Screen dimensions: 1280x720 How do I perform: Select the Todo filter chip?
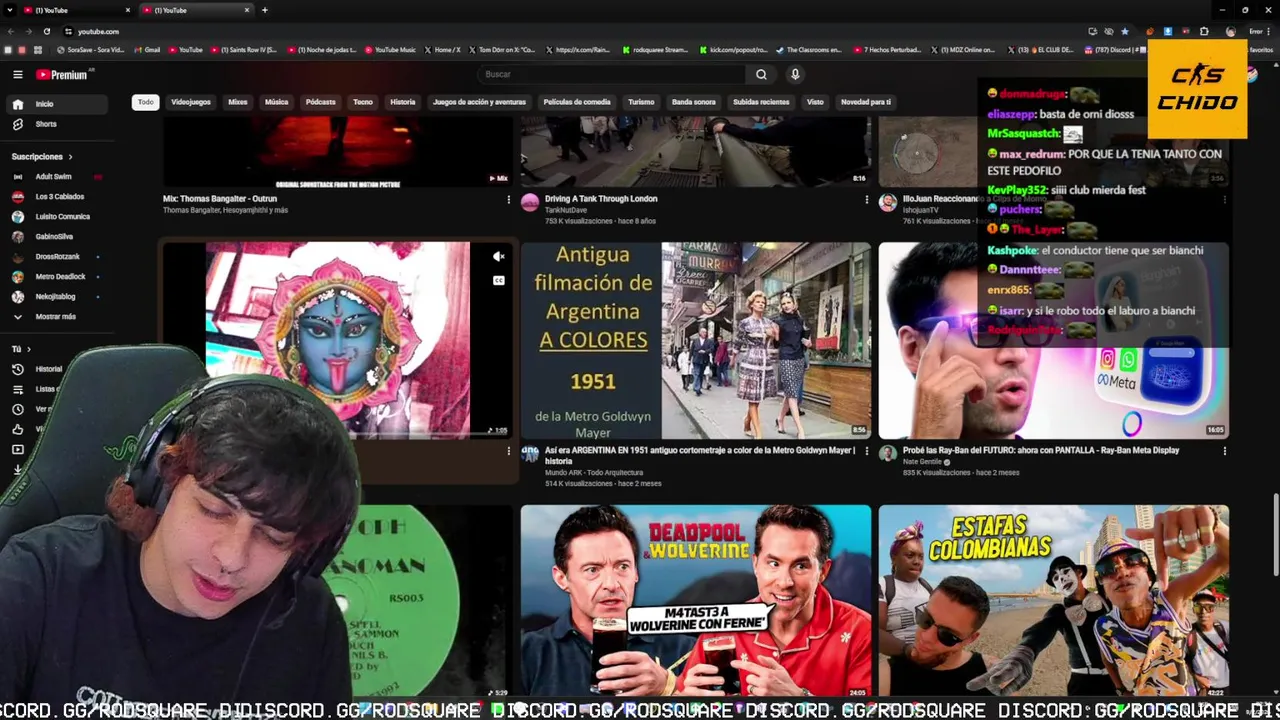(x=146, y=102)
